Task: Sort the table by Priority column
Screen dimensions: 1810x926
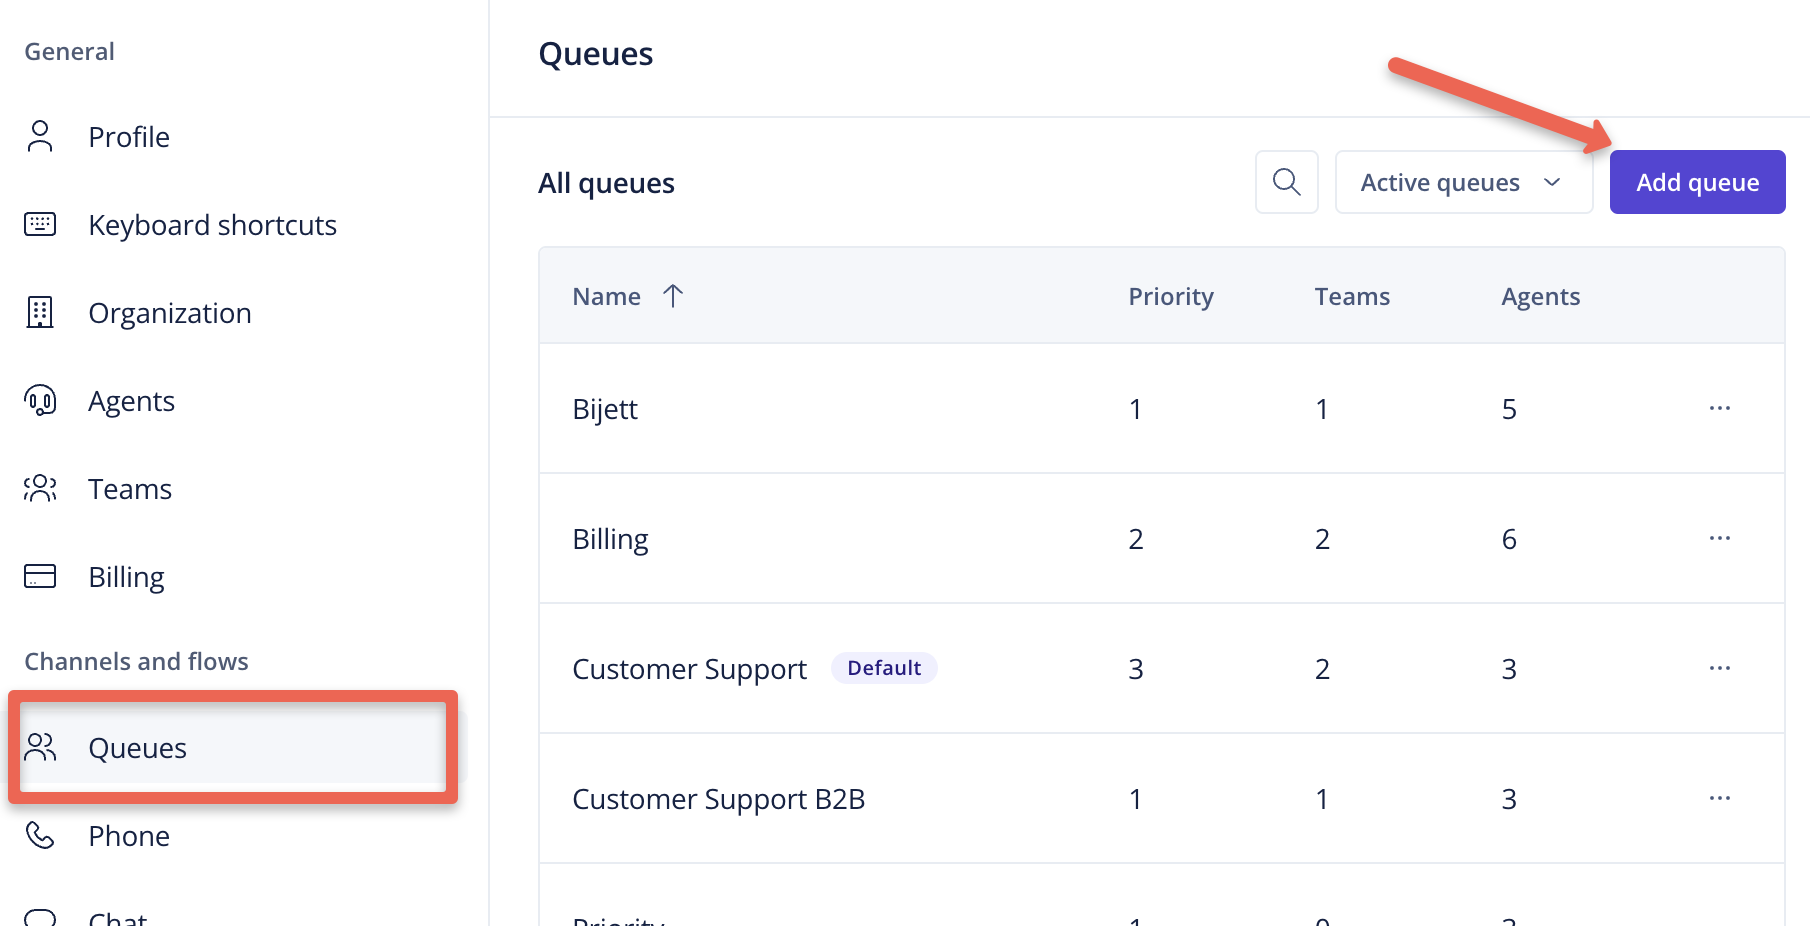Action: point(1171,296)
